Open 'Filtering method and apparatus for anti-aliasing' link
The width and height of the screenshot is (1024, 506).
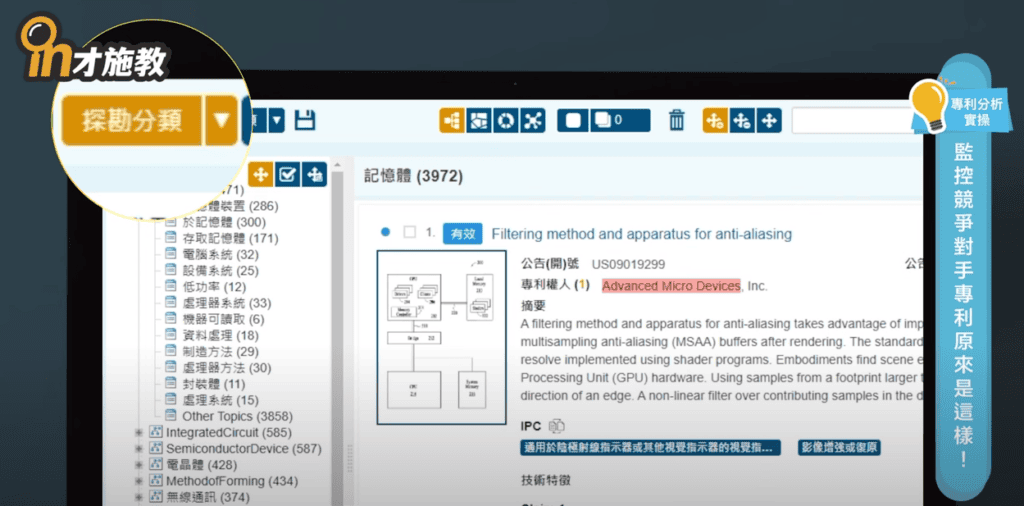[641, 234]
